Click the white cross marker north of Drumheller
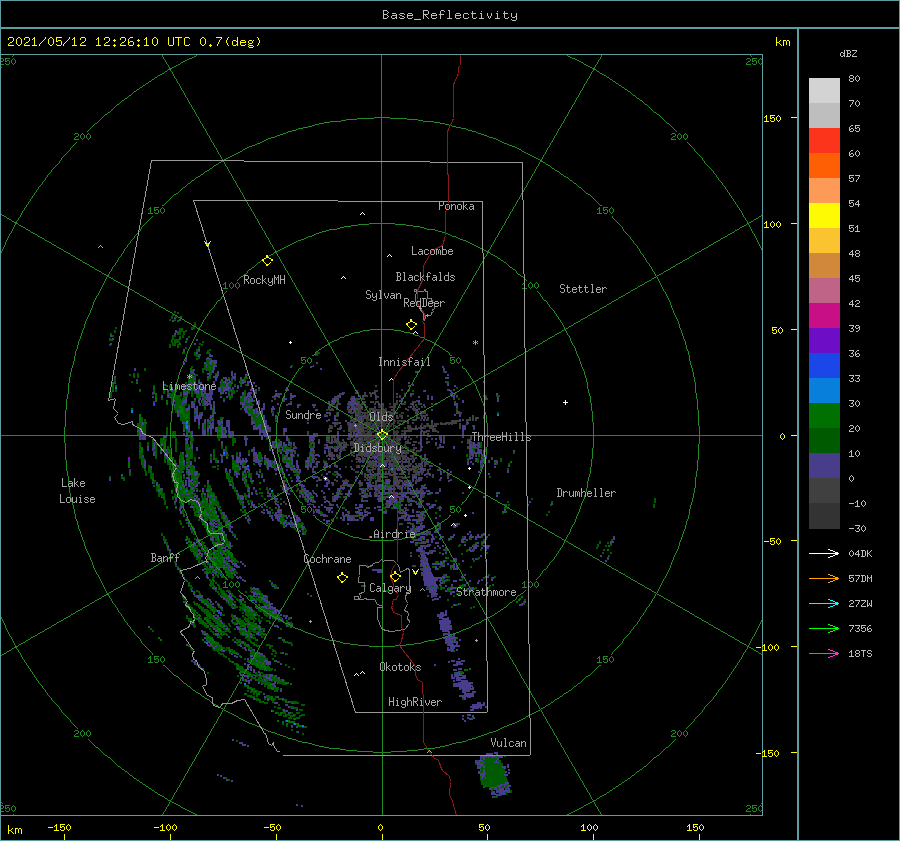The width and height of the screenshot is (900, 841). tap(565, 402)
